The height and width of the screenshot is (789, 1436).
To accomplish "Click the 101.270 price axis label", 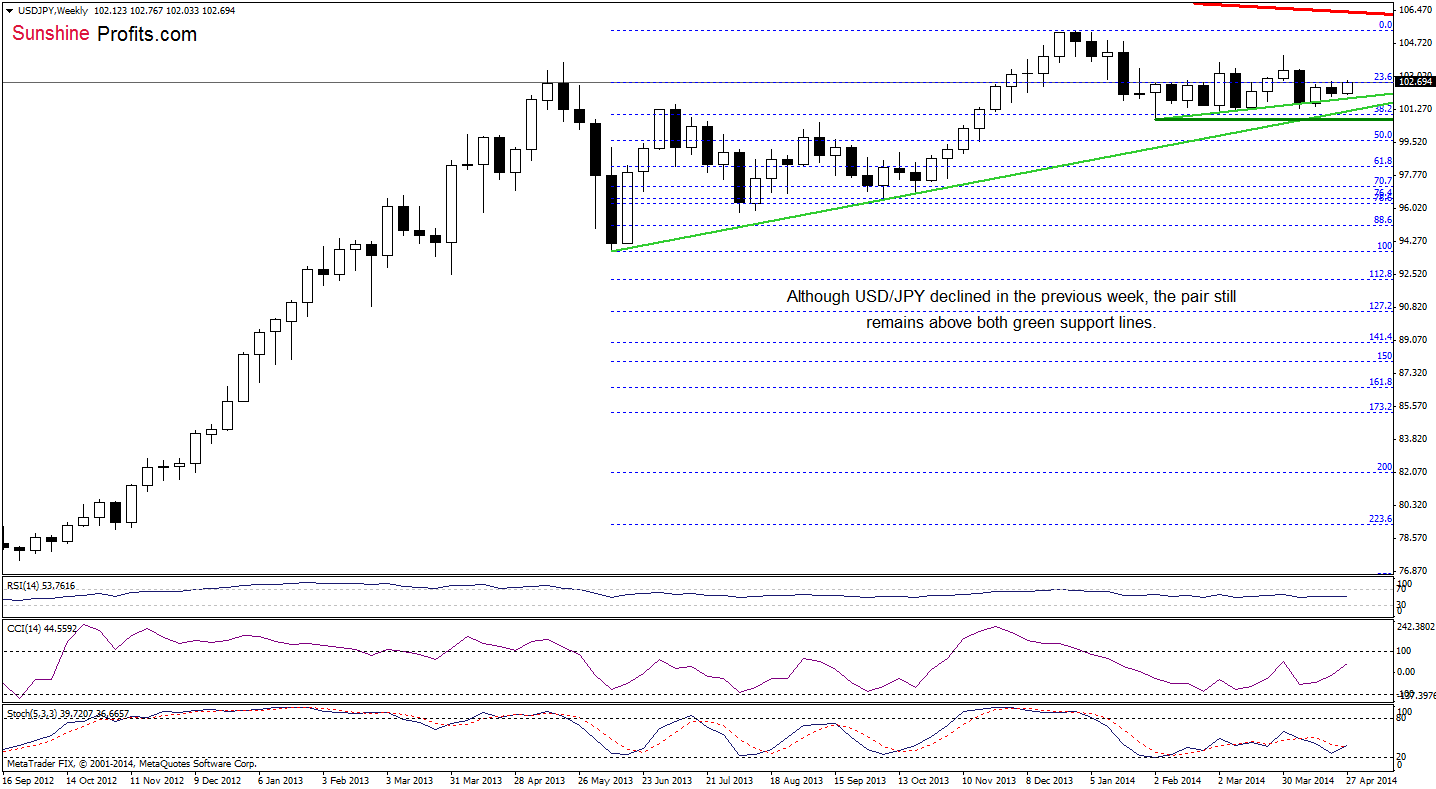I will coord(1414,109).
